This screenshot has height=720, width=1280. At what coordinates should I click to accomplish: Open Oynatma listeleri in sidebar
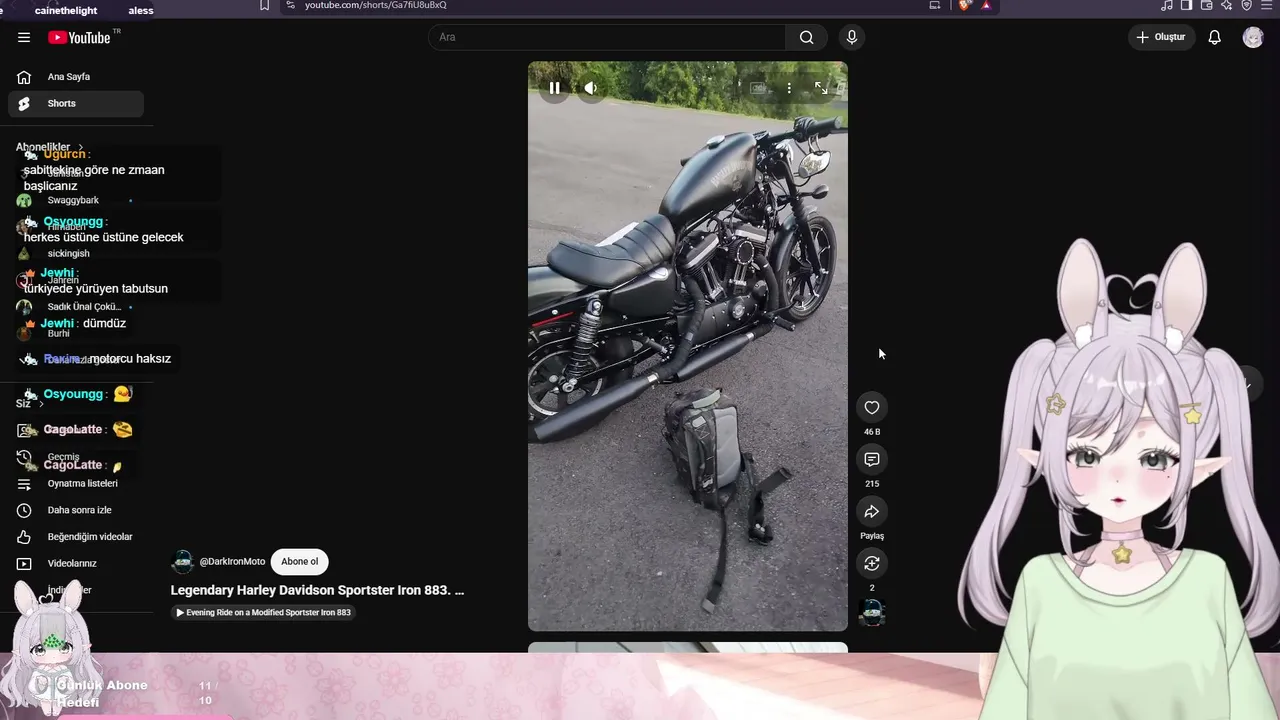click(x=76, y=483)
